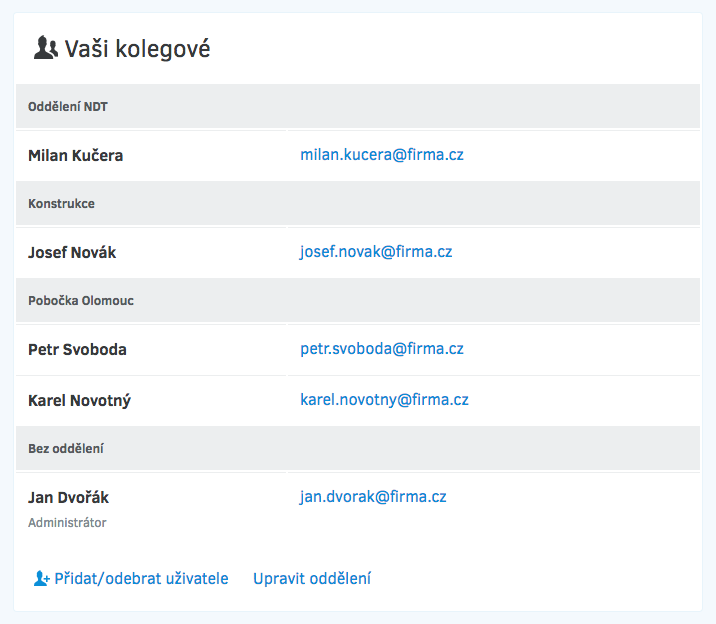Click the josef.novak@firma.cz email link

click(376, 252)
